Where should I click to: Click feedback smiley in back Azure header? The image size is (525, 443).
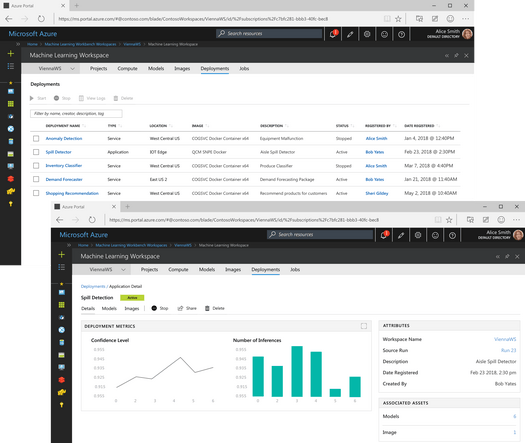pos(384,34)
